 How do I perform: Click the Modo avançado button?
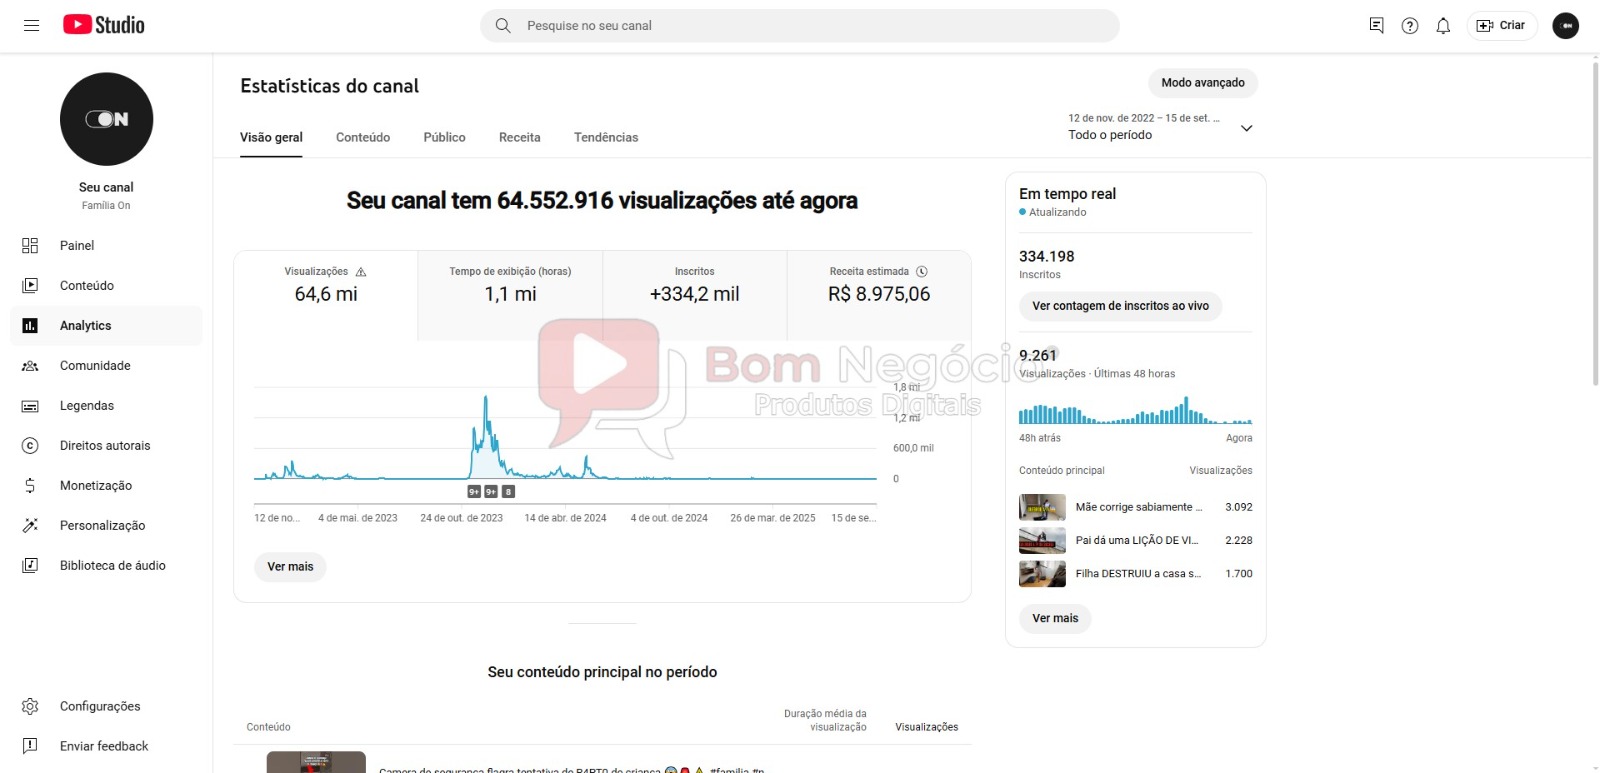[1203, 83]
